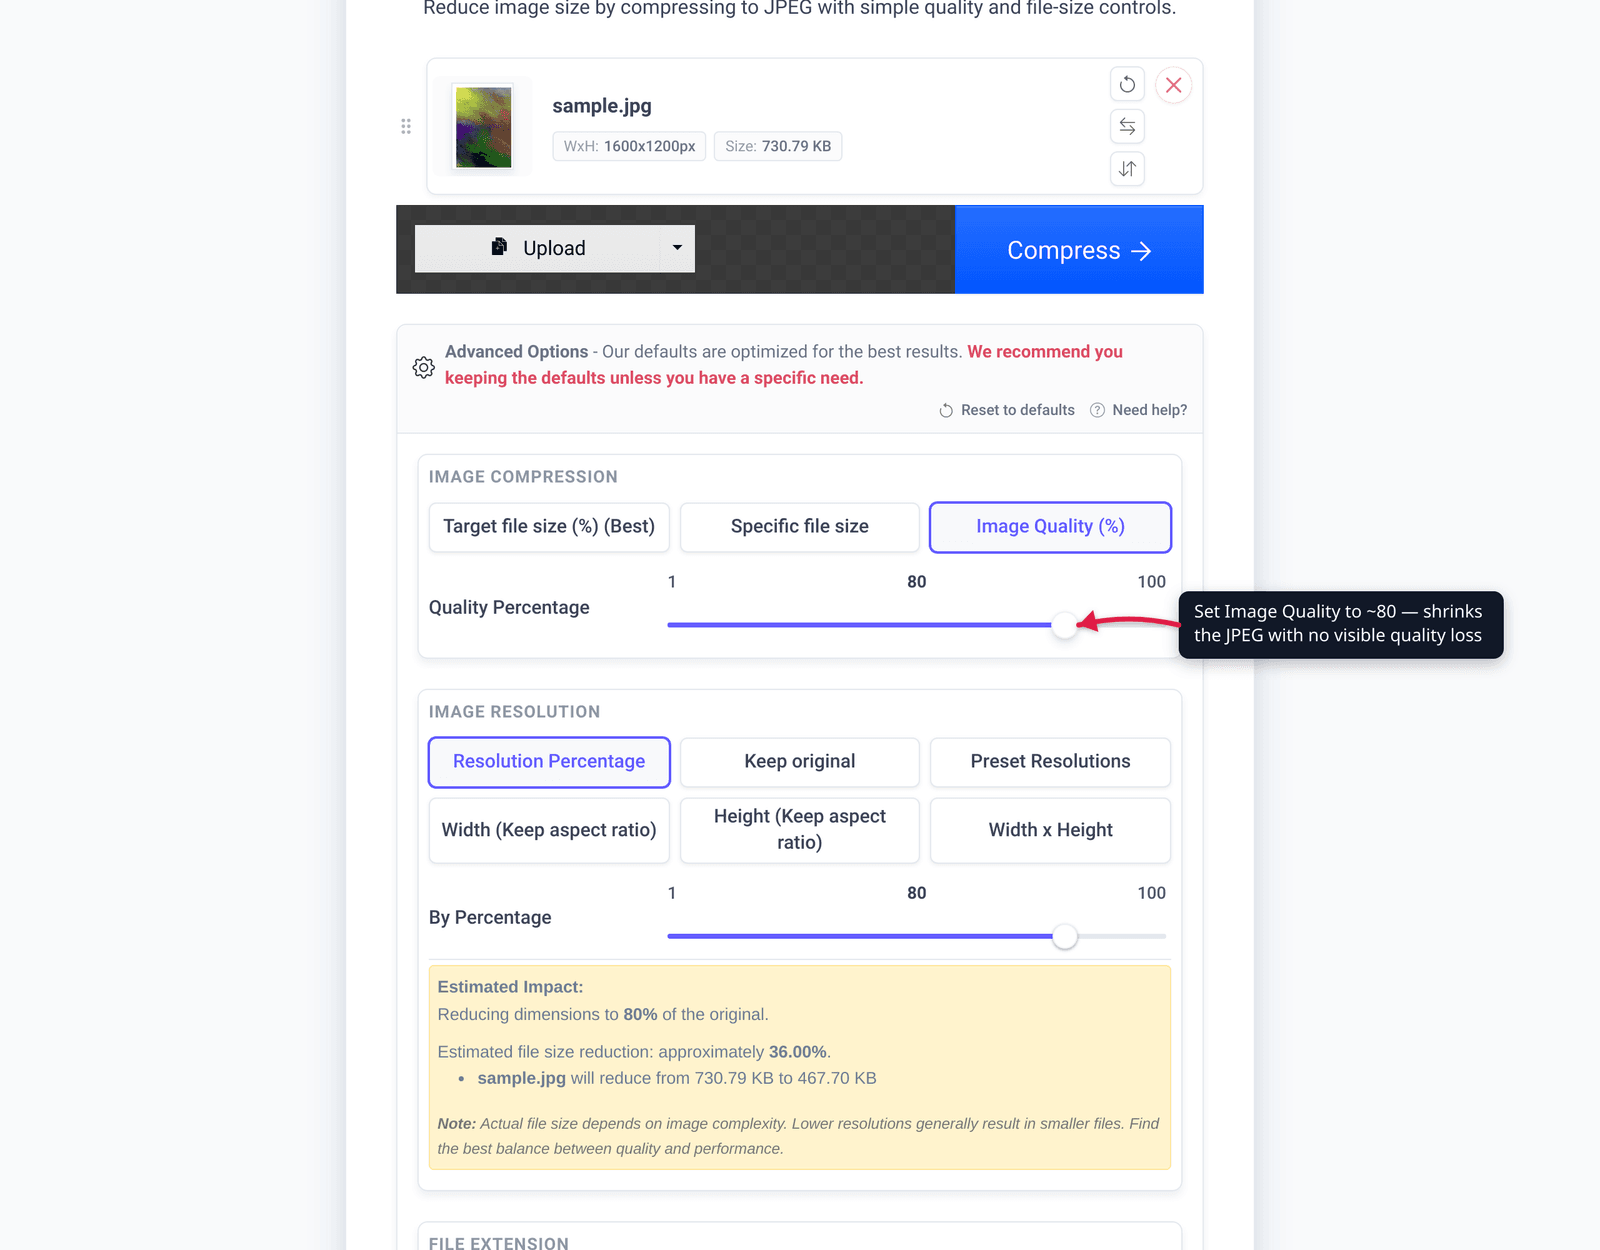Click the sample.jpg thumbnail preview
Viewport: 1600px width, 1250px height.
pyautogui.click(x=484, y=127)
